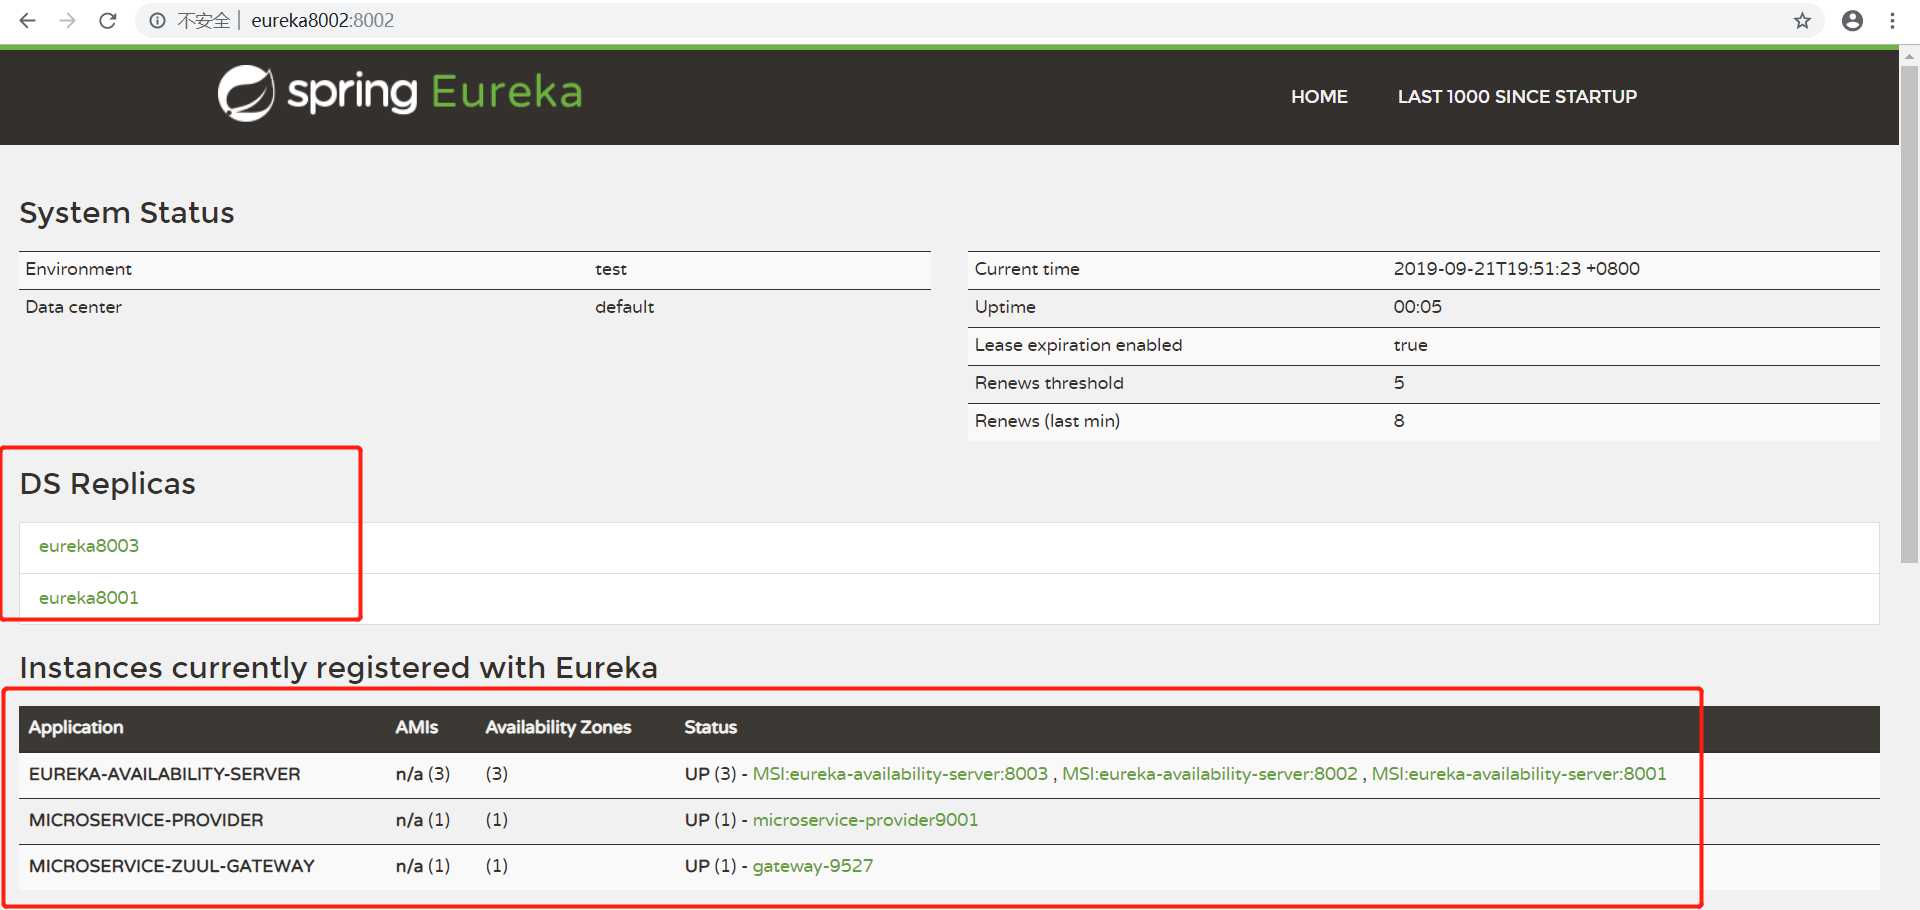Open the site info icon in the address bar

tap(157, 20)
